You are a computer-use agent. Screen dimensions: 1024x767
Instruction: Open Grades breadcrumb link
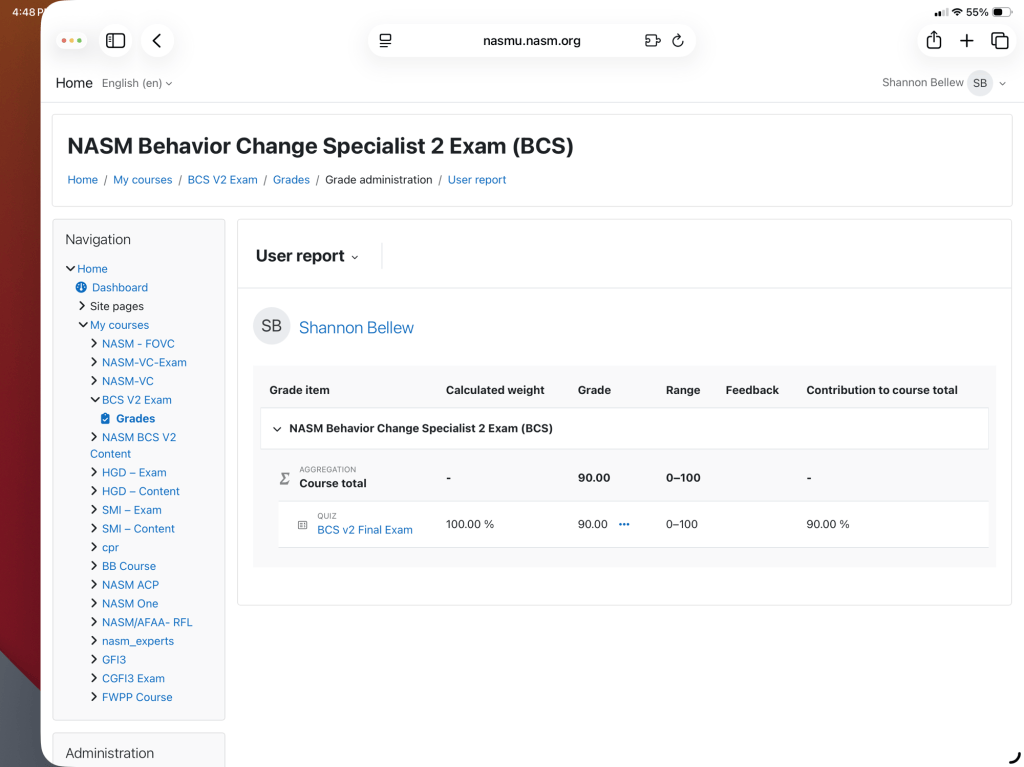(291, 180)
